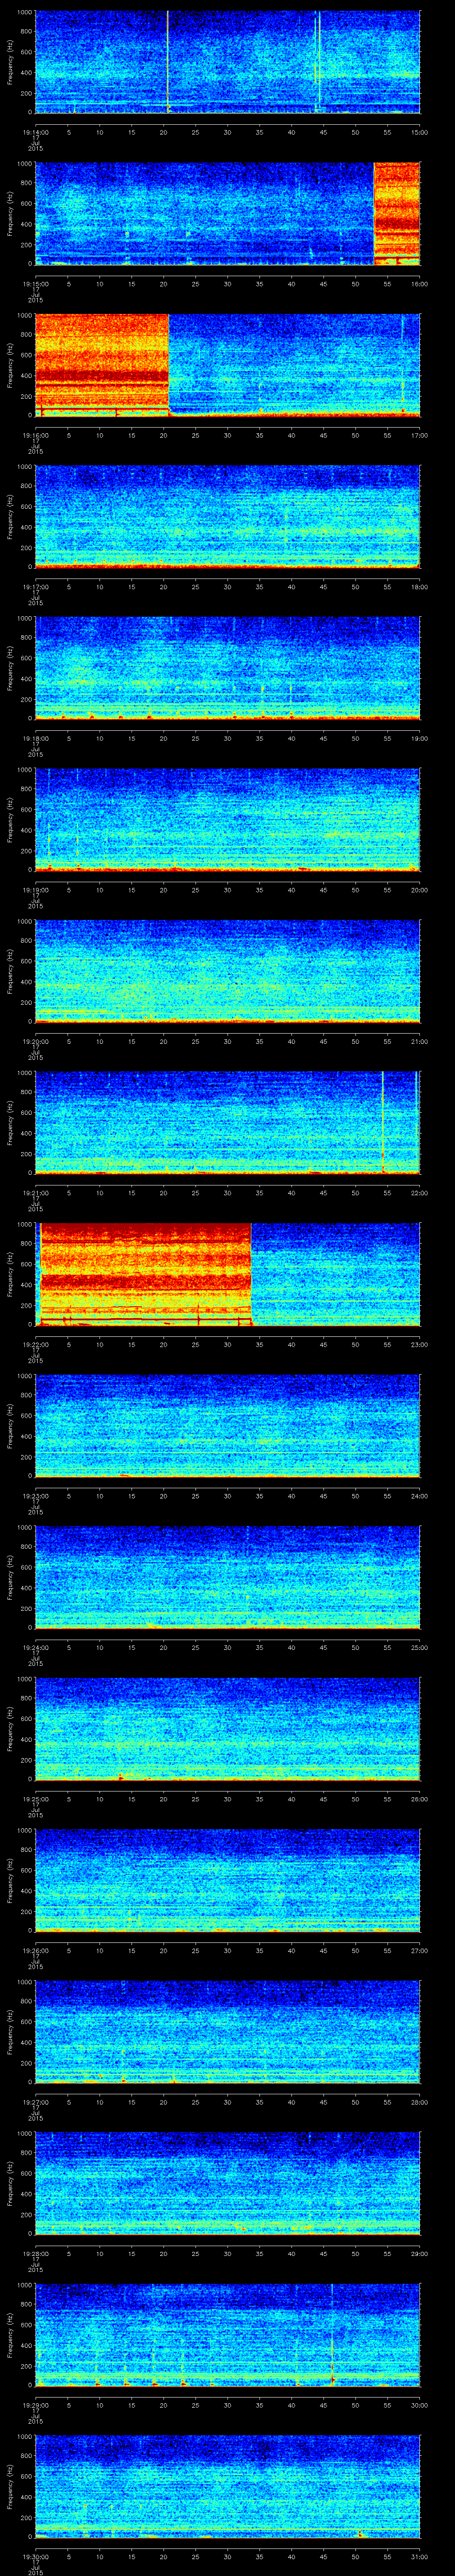The width and height of the screenshot is (455, 2576).
Task: Click the 23:00 end time label
Action: [420, 1344]
